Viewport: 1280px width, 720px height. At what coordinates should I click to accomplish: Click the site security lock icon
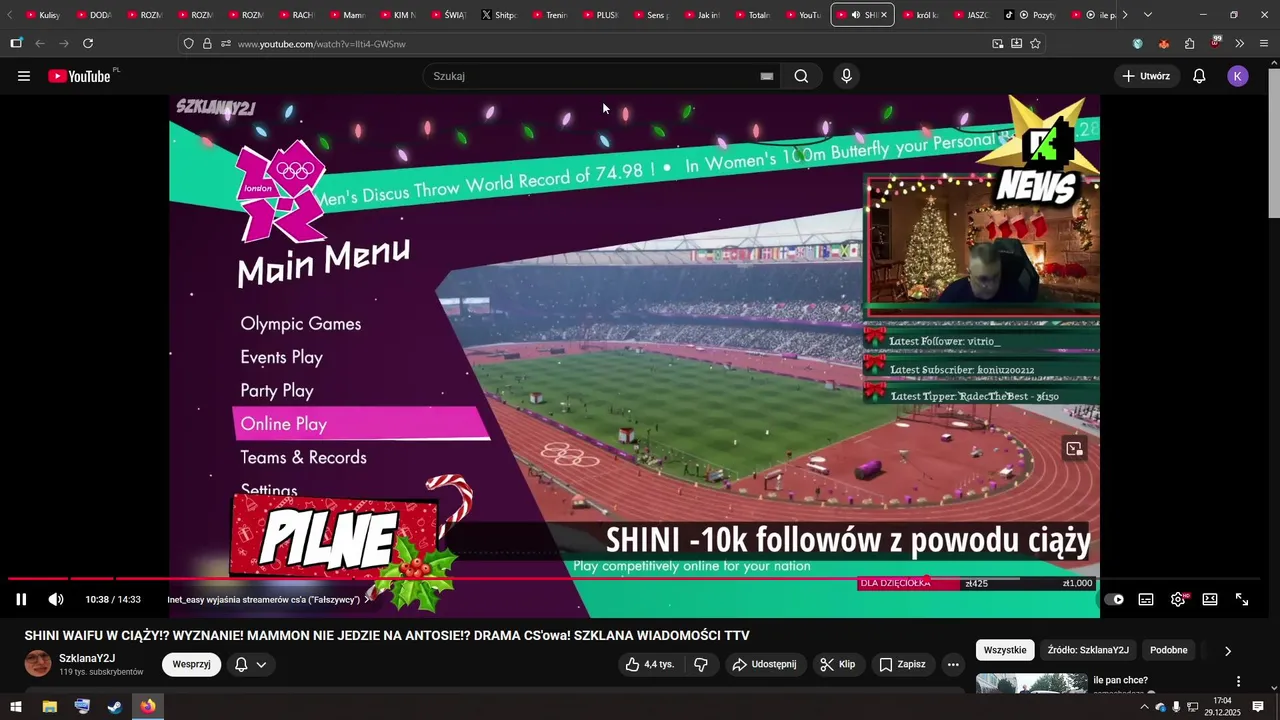pyautogui.click(x=207, y=44)
